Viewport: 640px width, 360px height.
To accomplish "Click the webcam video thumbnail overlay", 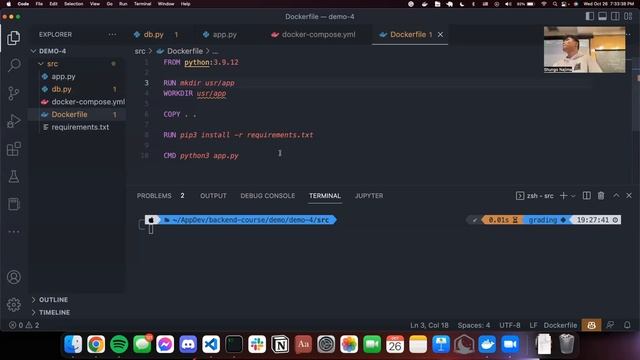I will [x=584, y=50].
